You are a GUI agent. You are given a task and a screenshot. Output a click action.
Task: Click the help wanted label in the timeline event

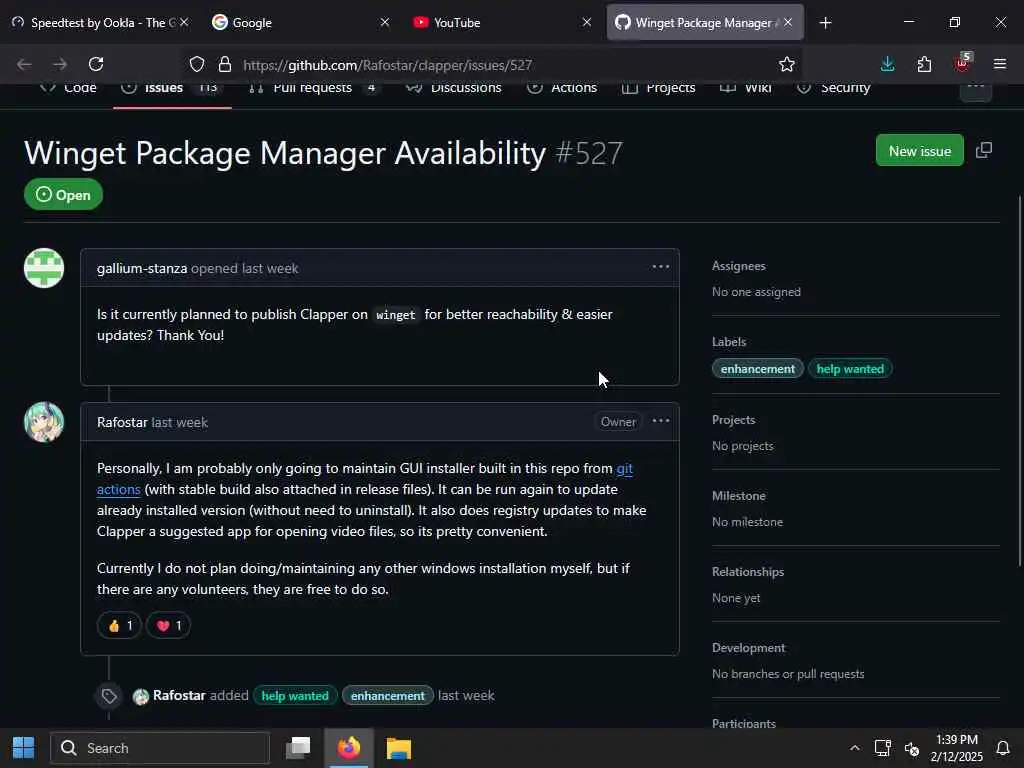(295, 696)
